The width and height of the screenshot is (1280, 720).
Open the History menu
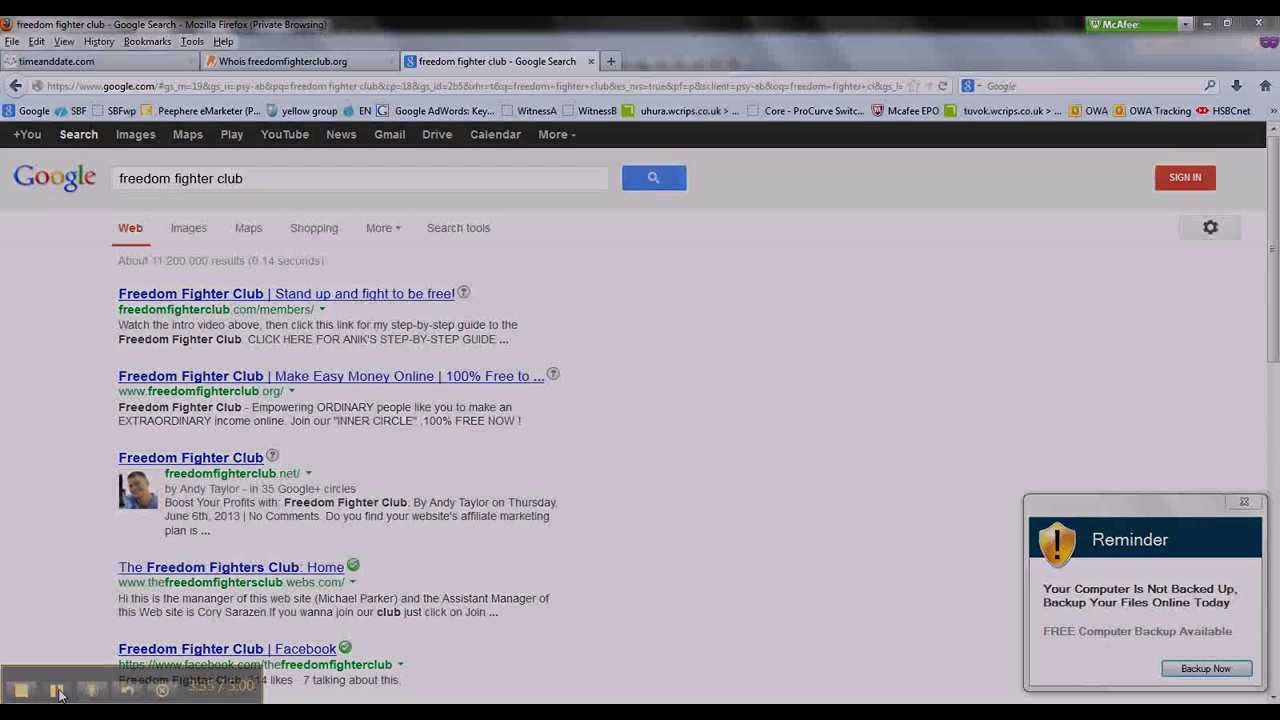99,42
